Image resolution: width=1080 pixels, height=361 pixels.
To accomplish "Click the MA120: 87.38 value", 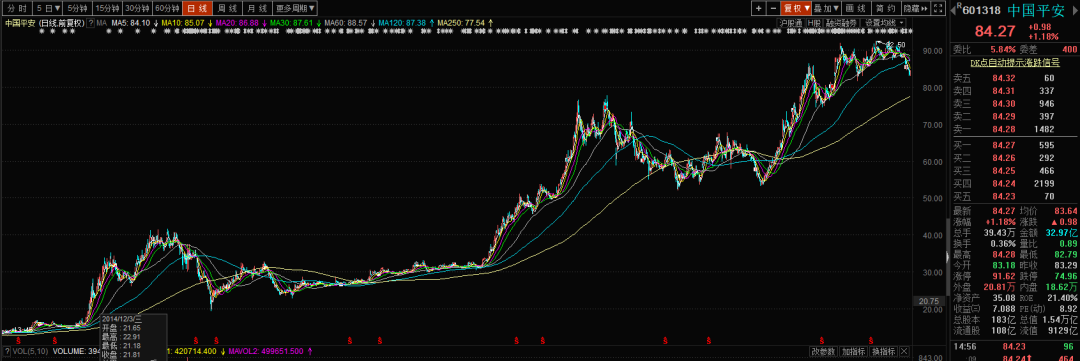I will 402,23.
